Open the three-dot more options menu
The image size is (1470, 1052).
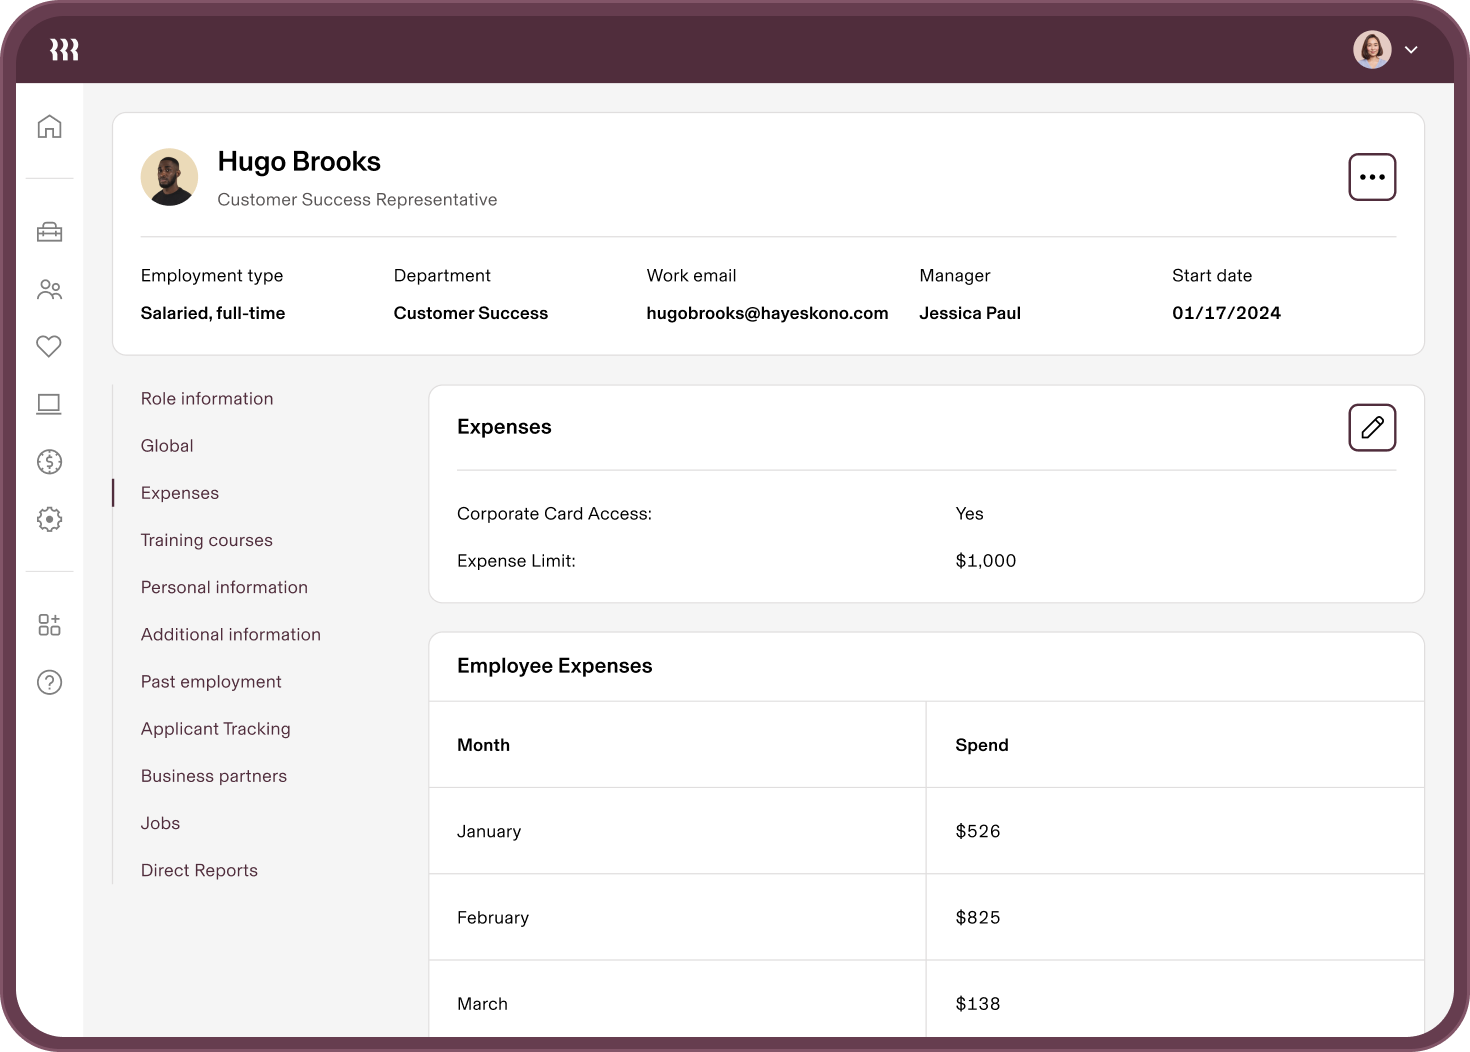pyautogui.click(x=1372, y=177)
